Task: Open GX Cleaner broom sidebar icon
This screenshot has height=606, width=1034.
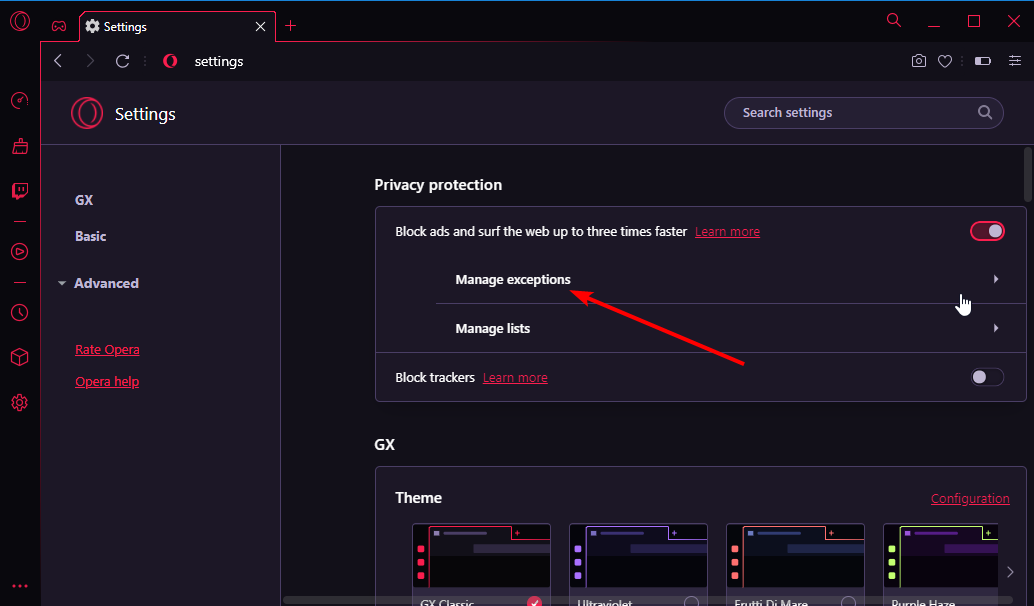Action: click(x=20, y=146)
